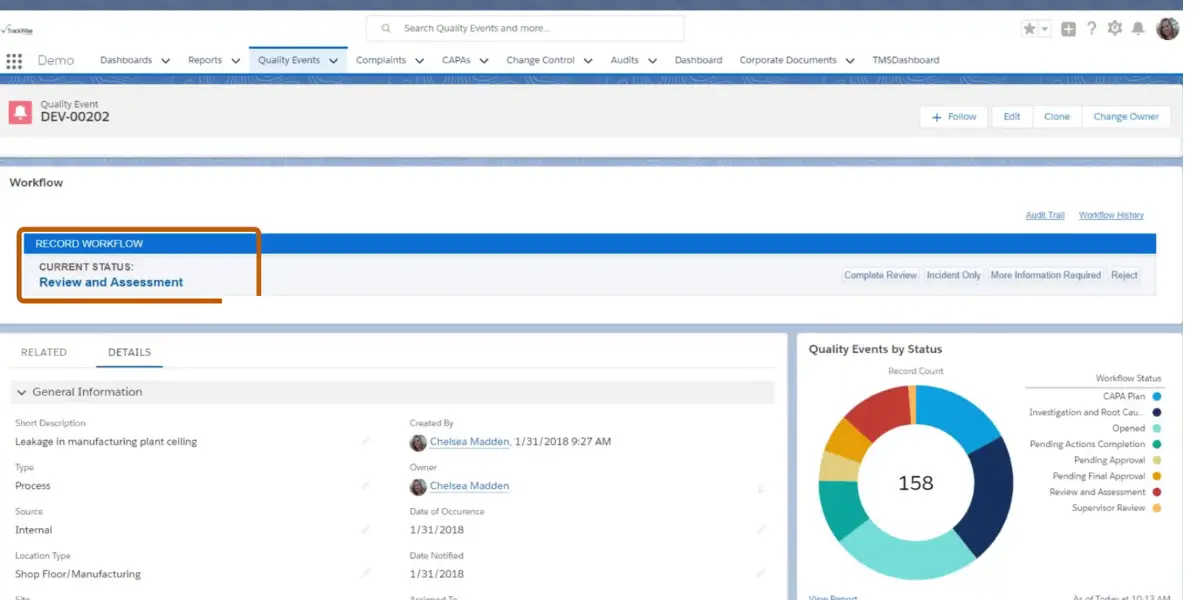Open the global actions plus icon
This screenshot has height=600, width=1200.
(1068, 29)
